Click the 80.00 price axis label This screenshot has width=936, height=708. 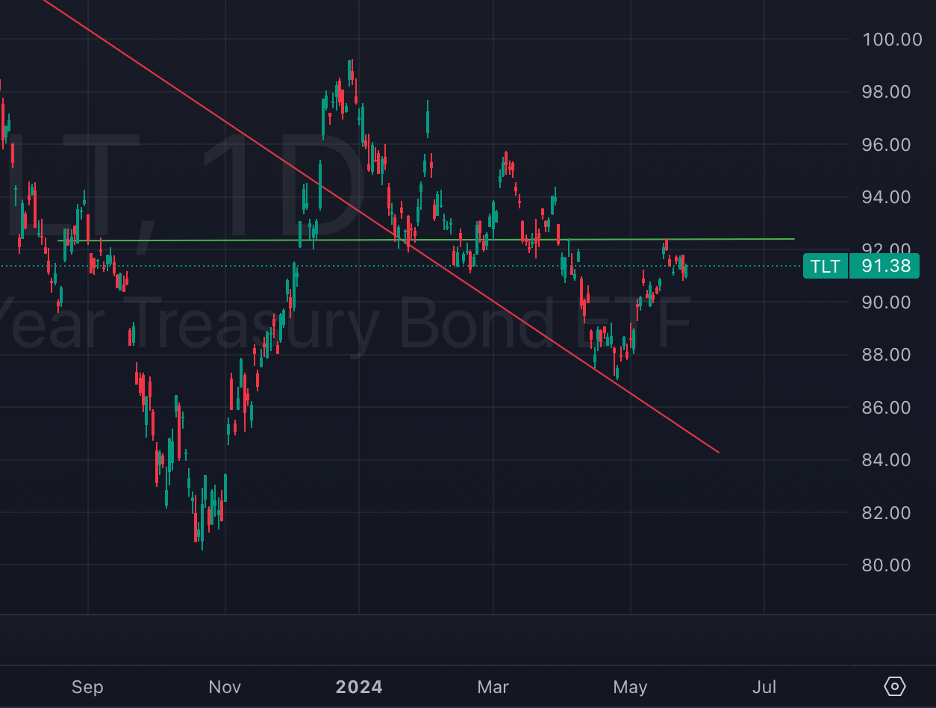pos(886,565)
